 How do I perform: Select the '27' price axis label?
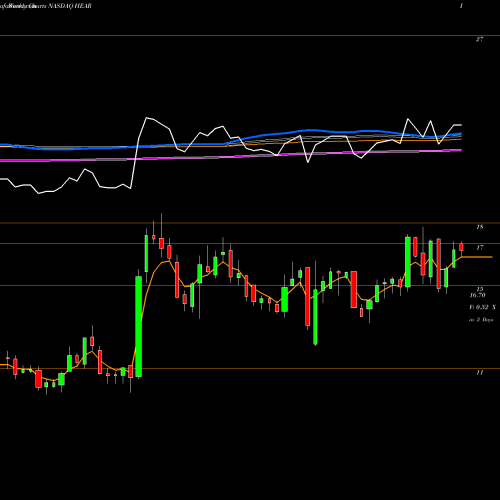click(479, 39)
